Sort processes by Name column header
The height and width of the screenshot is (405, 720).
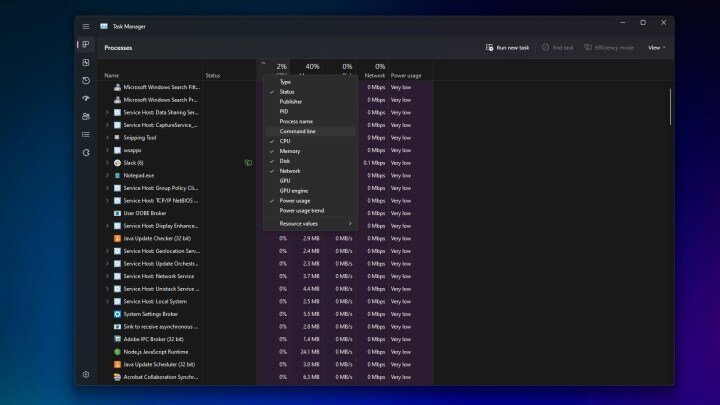(112, 75)
